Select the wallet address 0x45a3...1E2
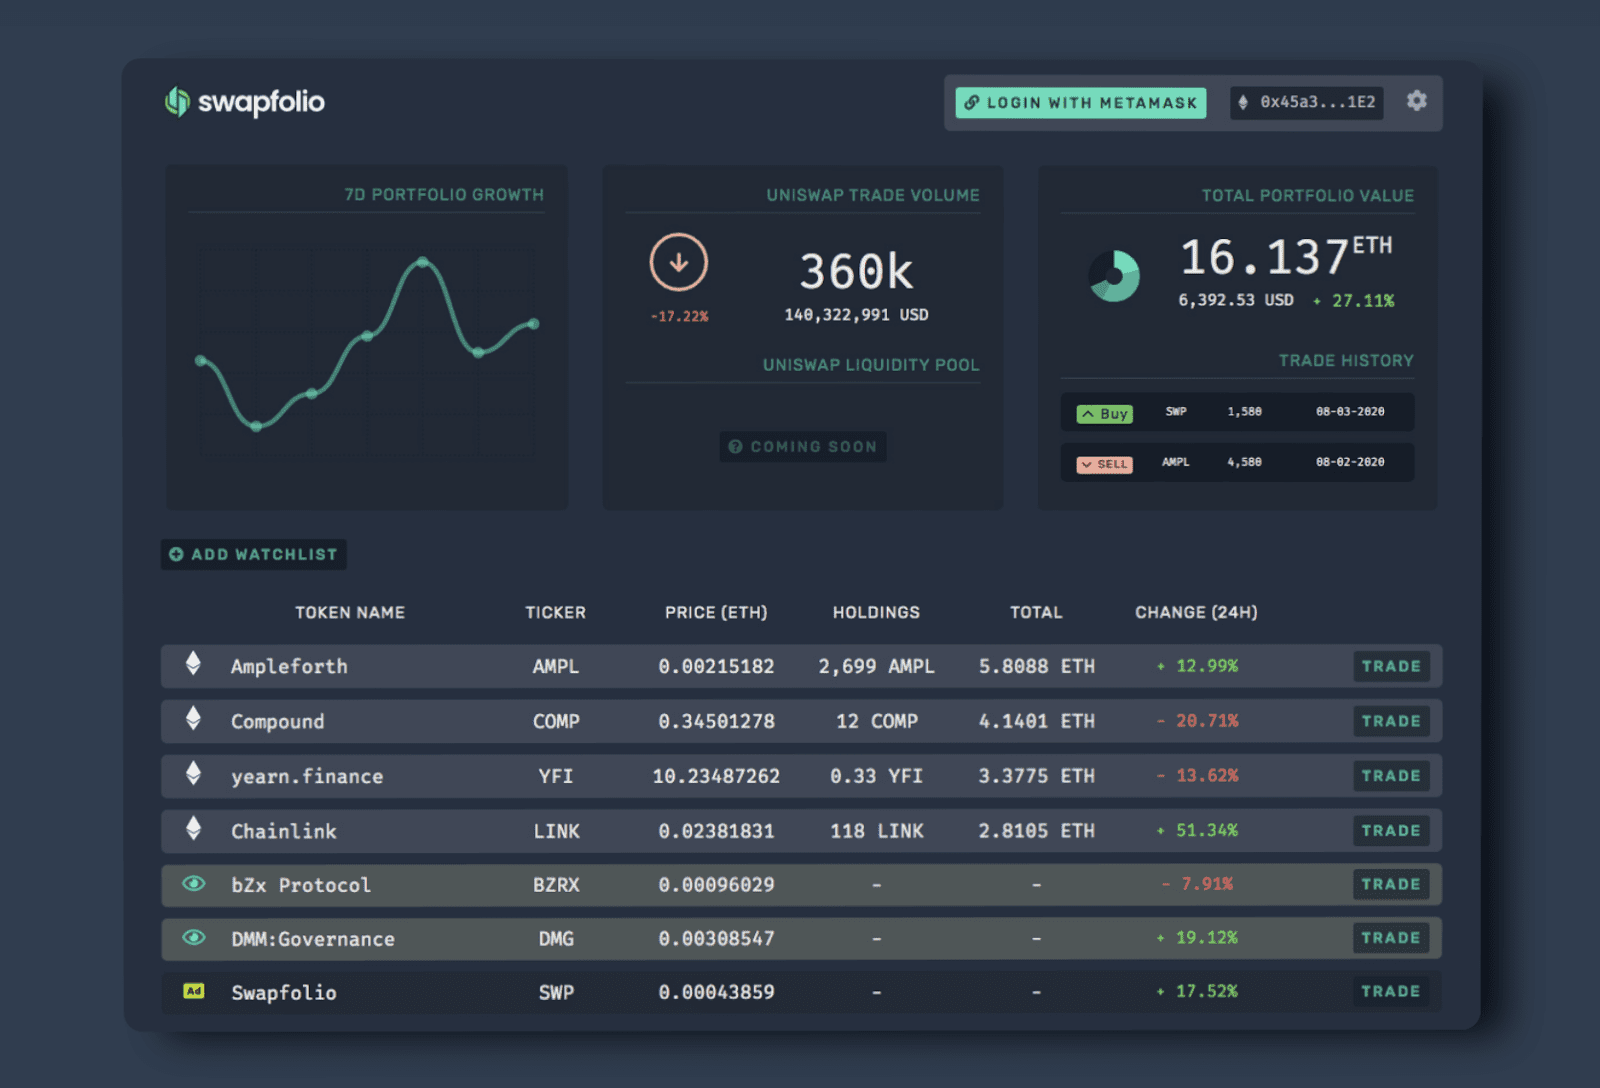Viewport: 1600px width, 1088px height. click(x=1307, y=102)
